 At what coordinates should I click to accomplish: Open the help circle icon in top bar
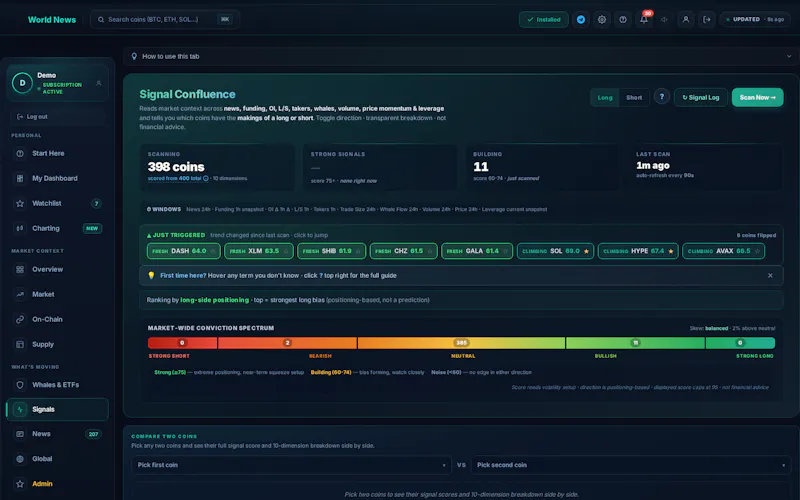click(623, 19)
